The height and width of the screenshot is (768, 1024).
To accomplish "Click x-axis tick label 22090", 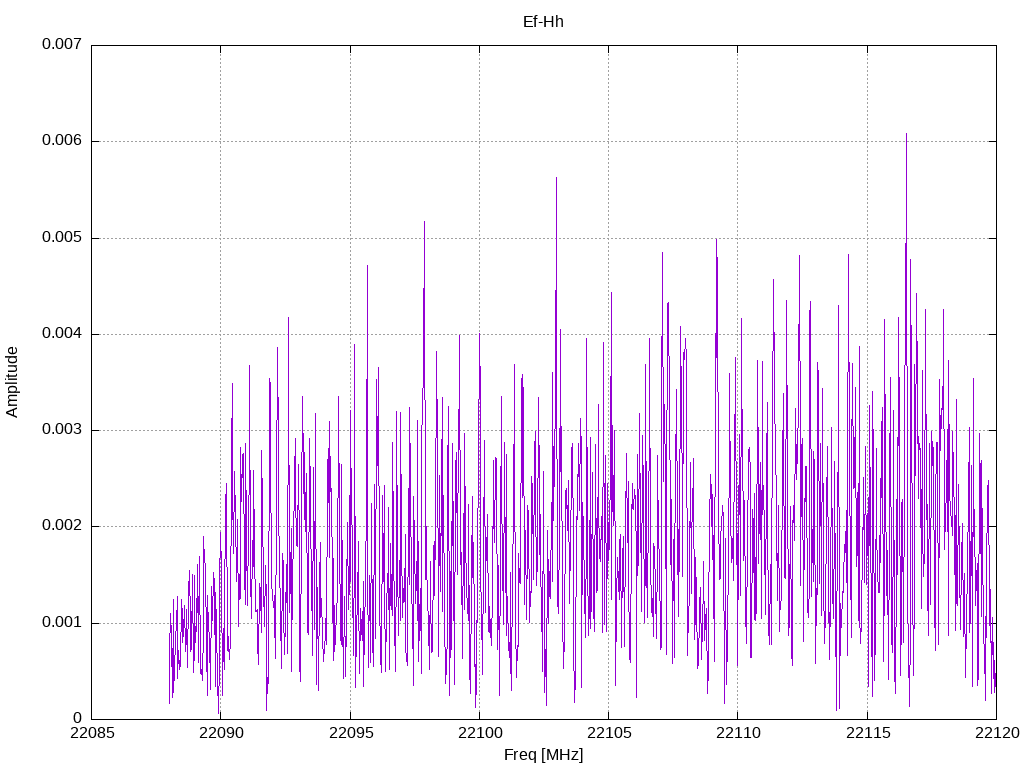I will pyautogui.click(x=221, y=733).
